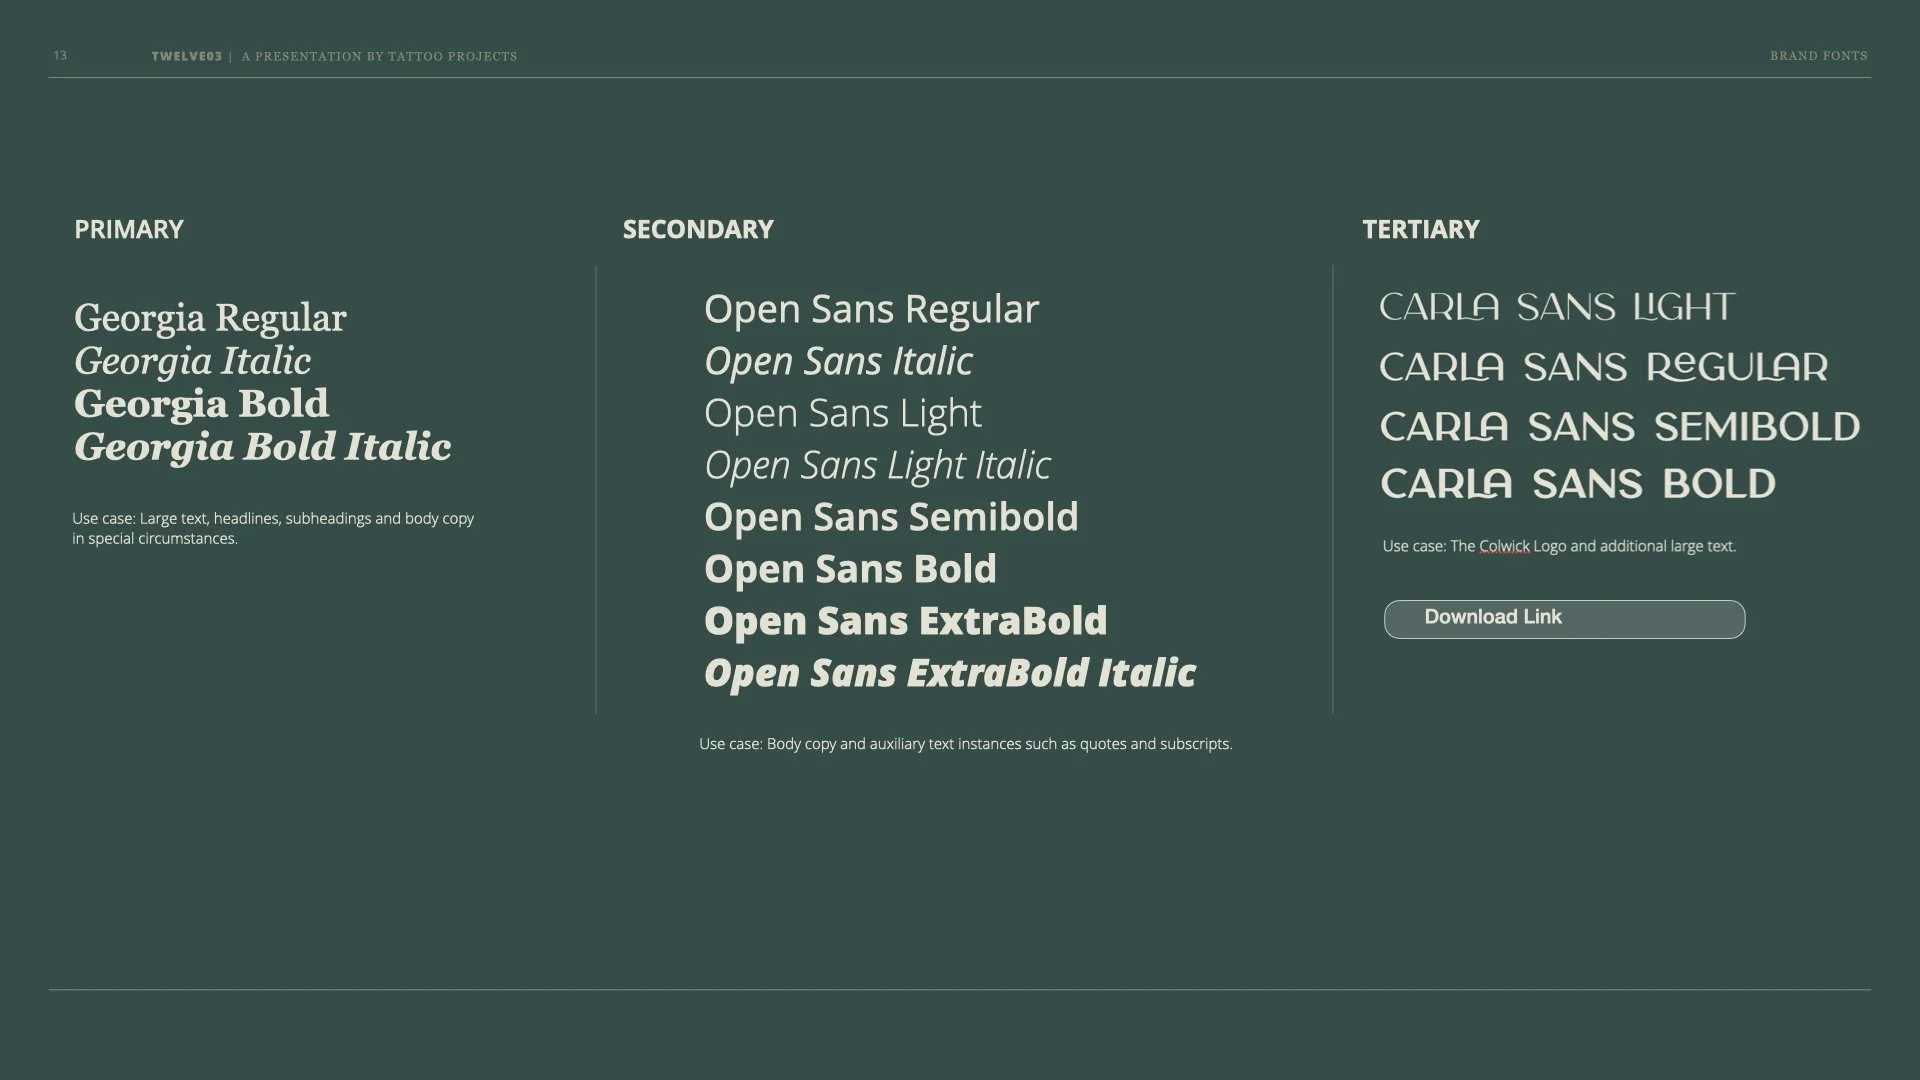1920x1080 pixels.
Task: Click the Carla Sans Semibold sample line
Action: point(1619,427)
